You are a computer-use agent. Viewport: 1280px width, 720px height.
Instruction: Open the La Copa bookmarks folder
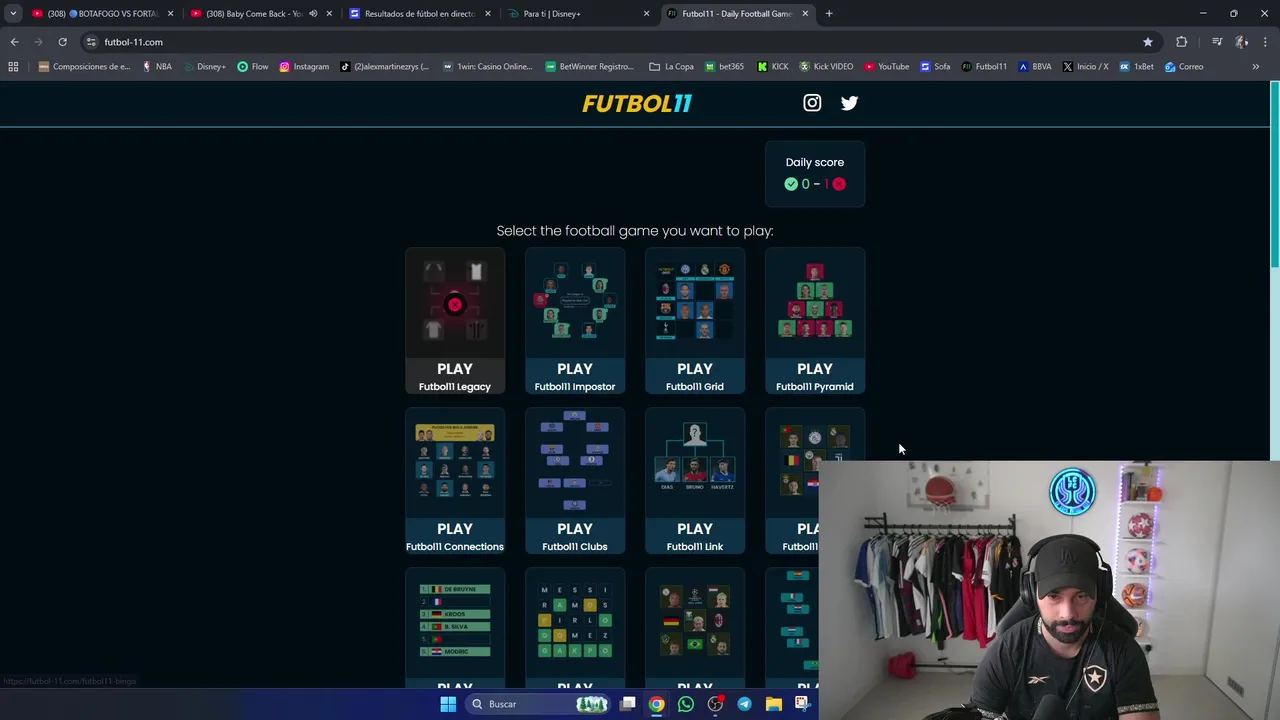coord(671,67)
